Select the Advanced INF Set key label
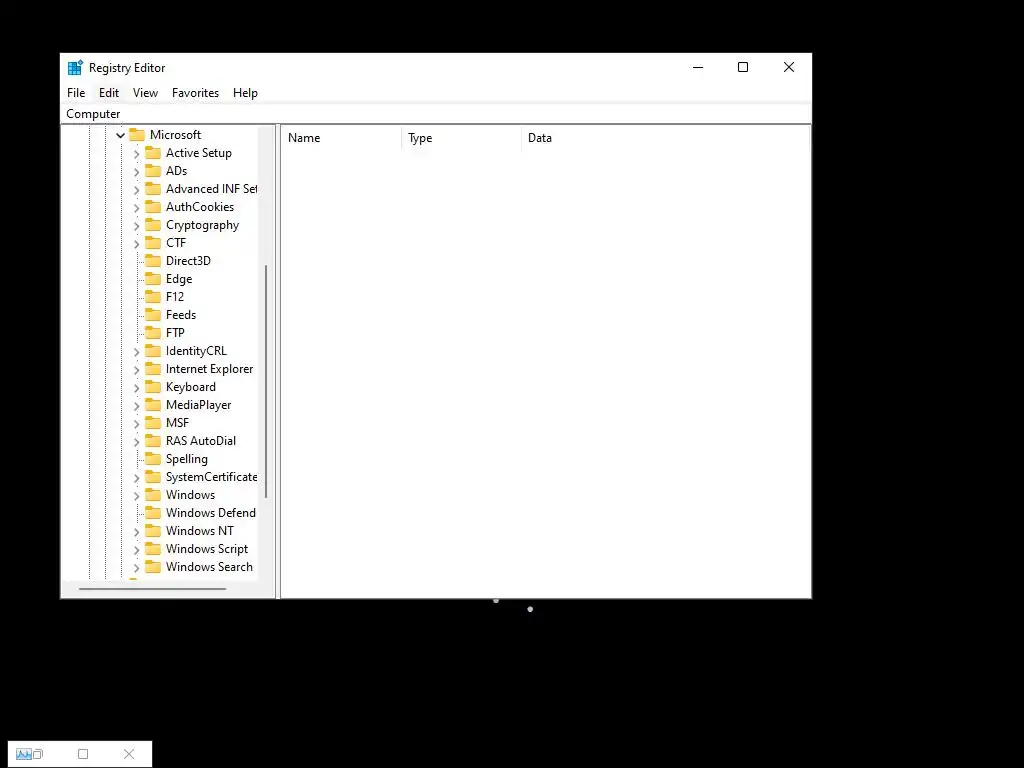1024x768 pixels. (212, 189)
